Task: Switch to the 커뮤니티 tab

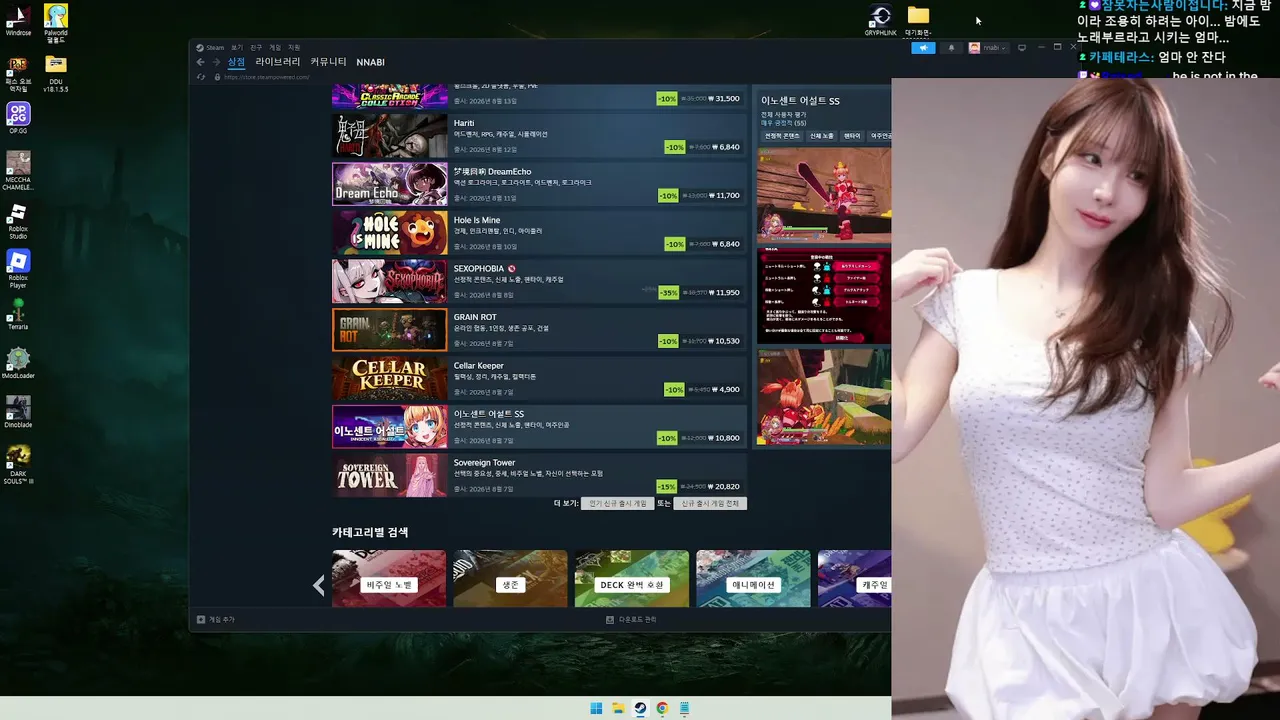Action: pyautogui.click(x=328, y=62)
